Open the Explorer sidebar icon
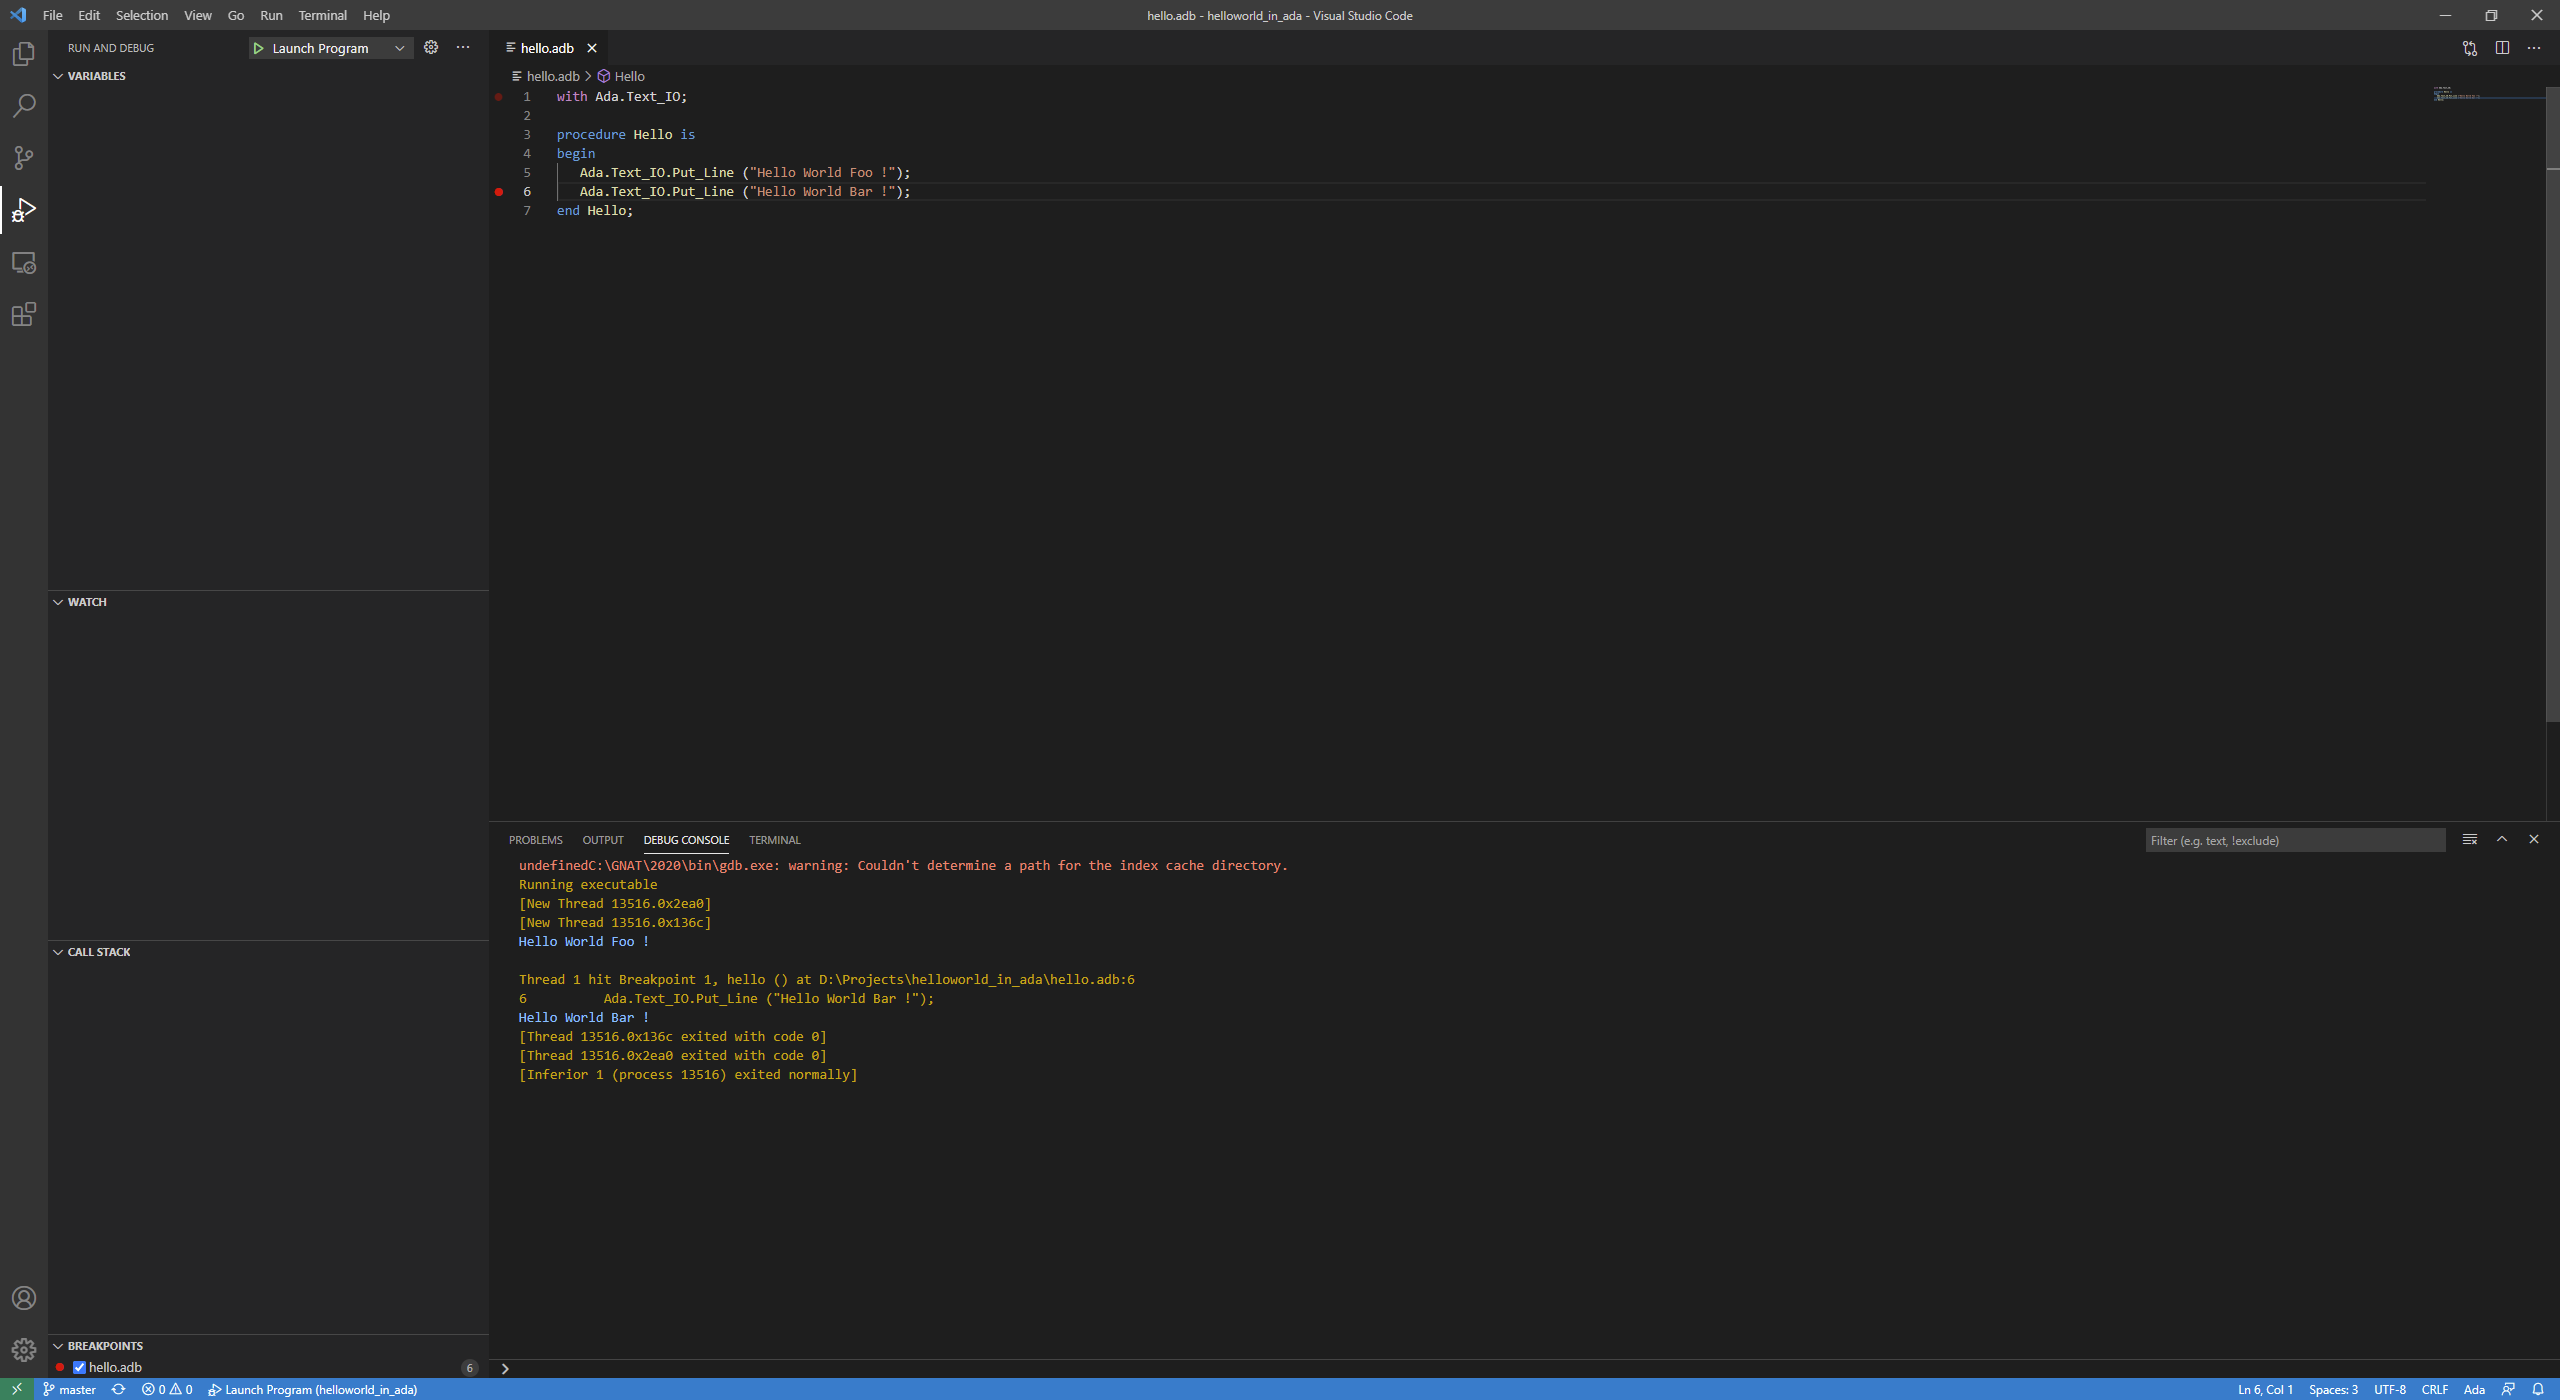 pos(24,54)
